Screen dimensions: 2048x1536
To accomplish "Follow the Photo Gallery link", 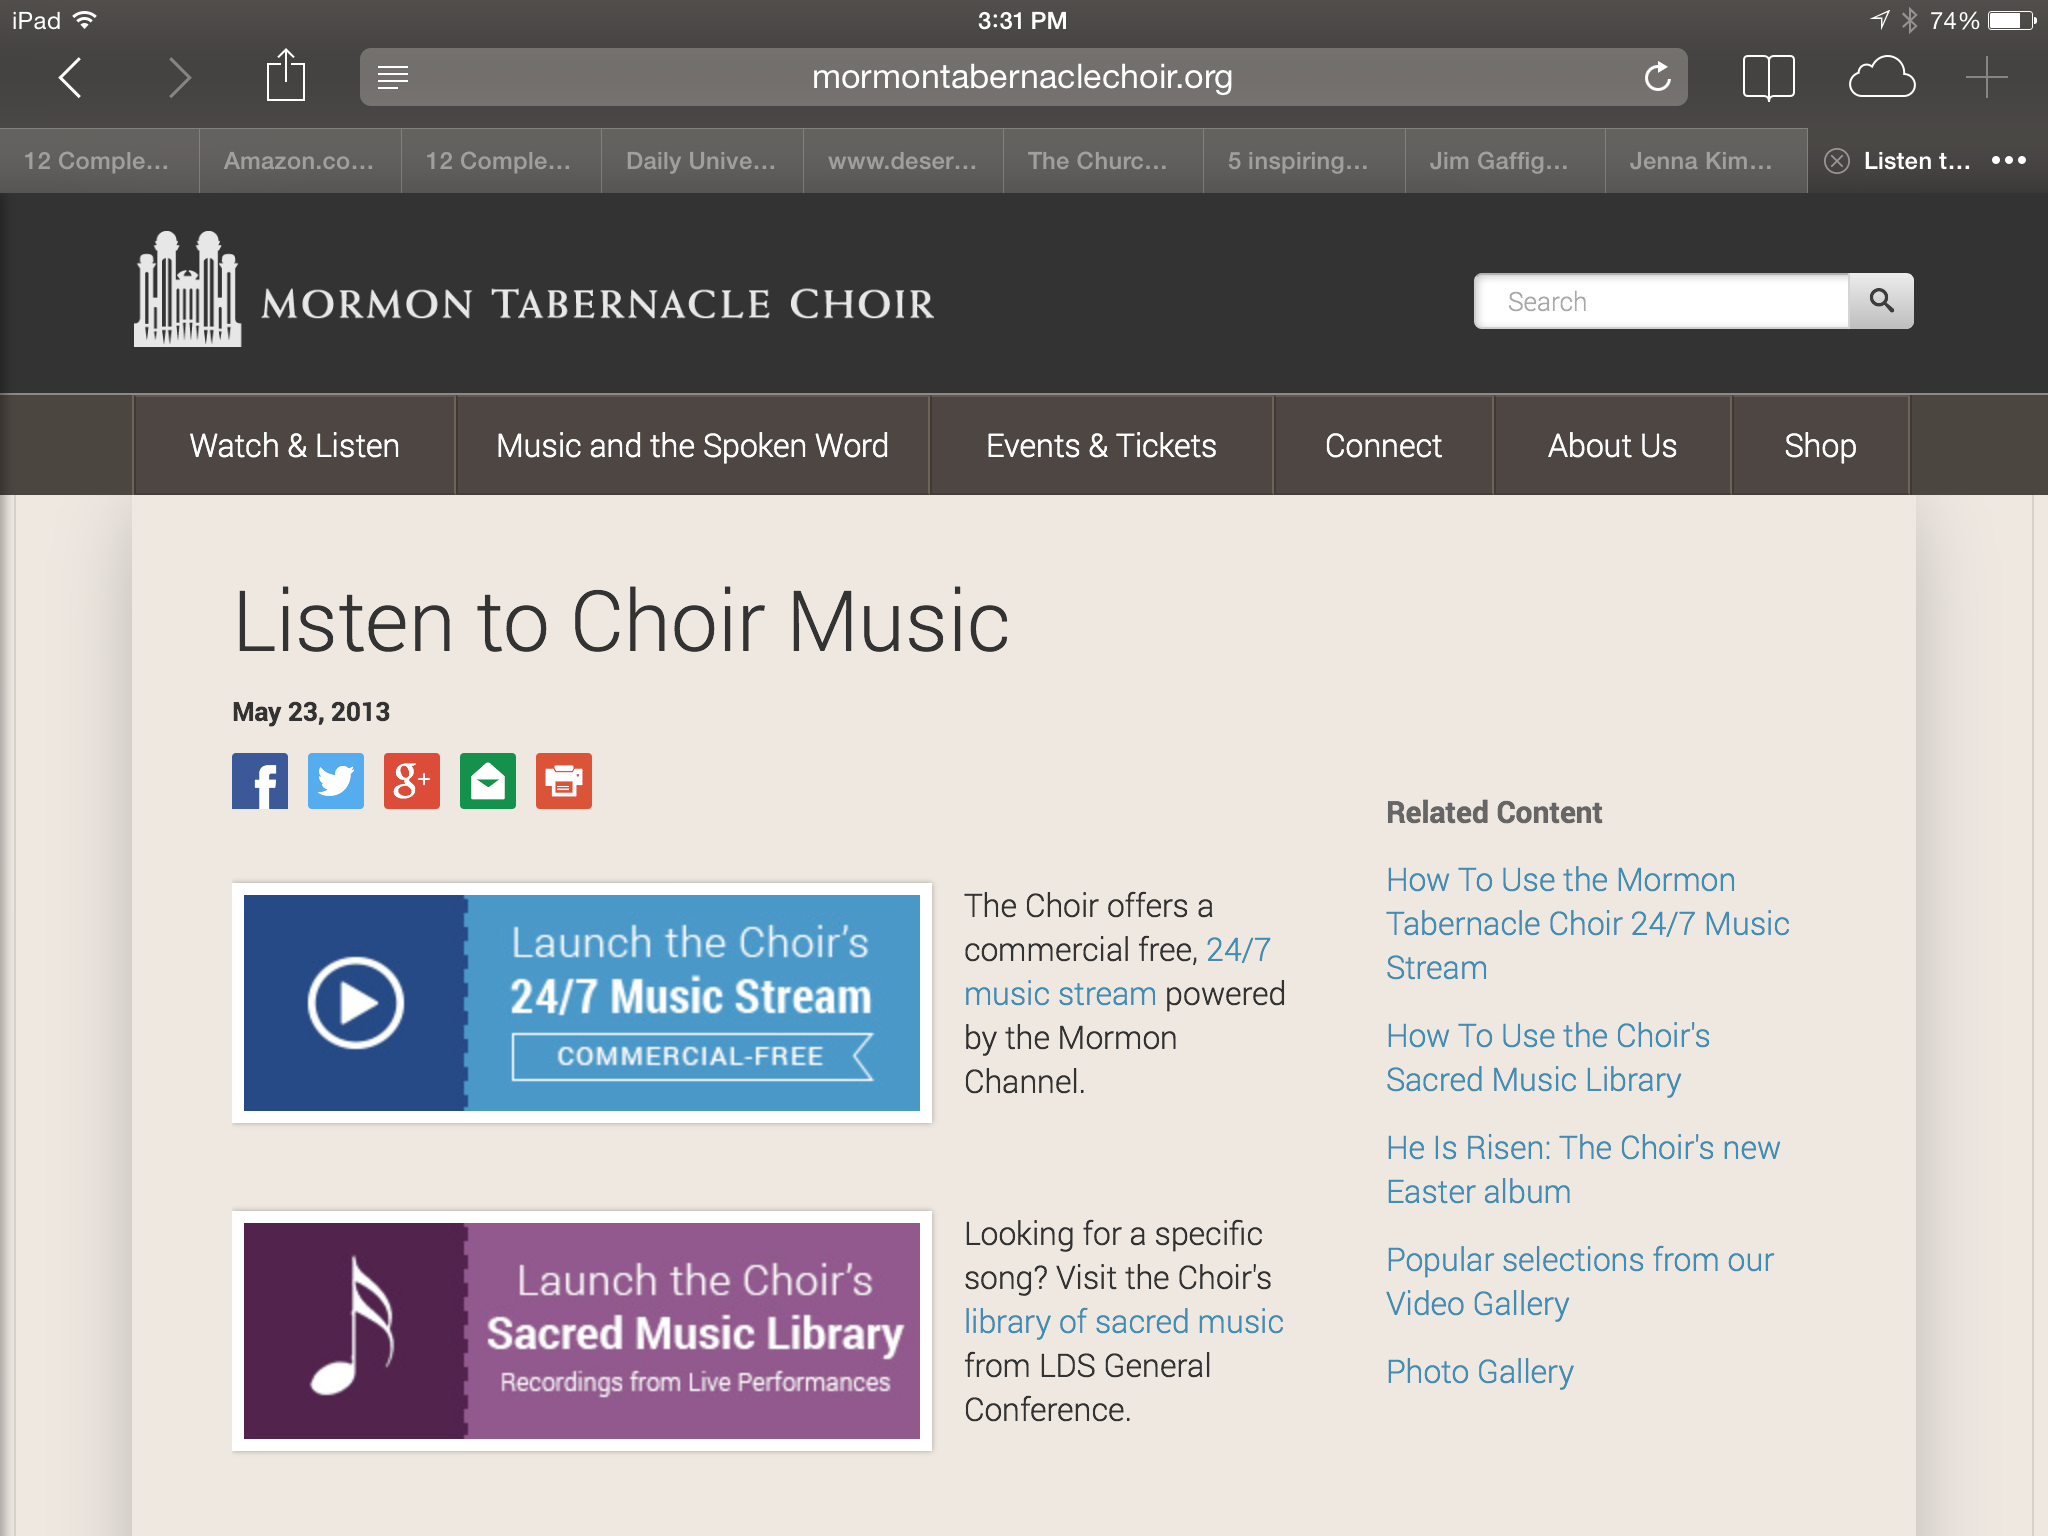I will pyautogui.click(x=1479, y=1371).
